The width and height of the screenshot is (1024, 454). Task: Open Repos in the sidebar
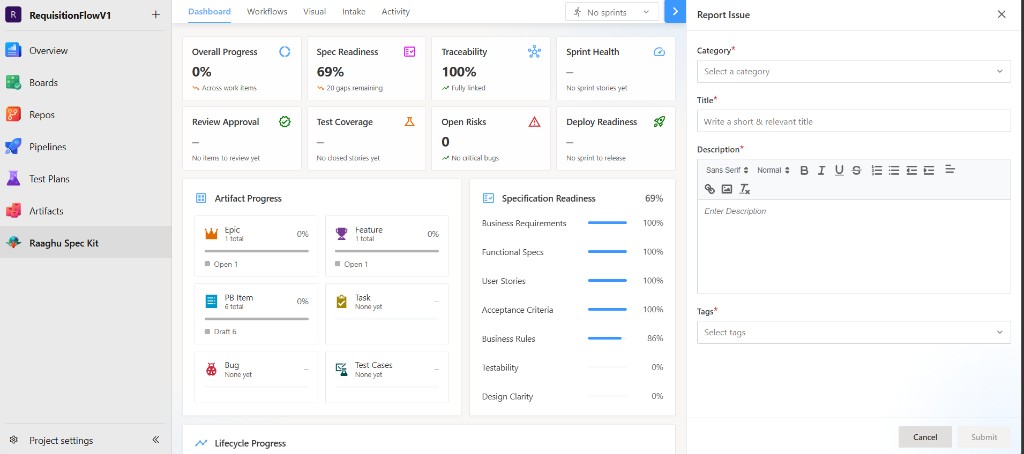coord(86,114)
